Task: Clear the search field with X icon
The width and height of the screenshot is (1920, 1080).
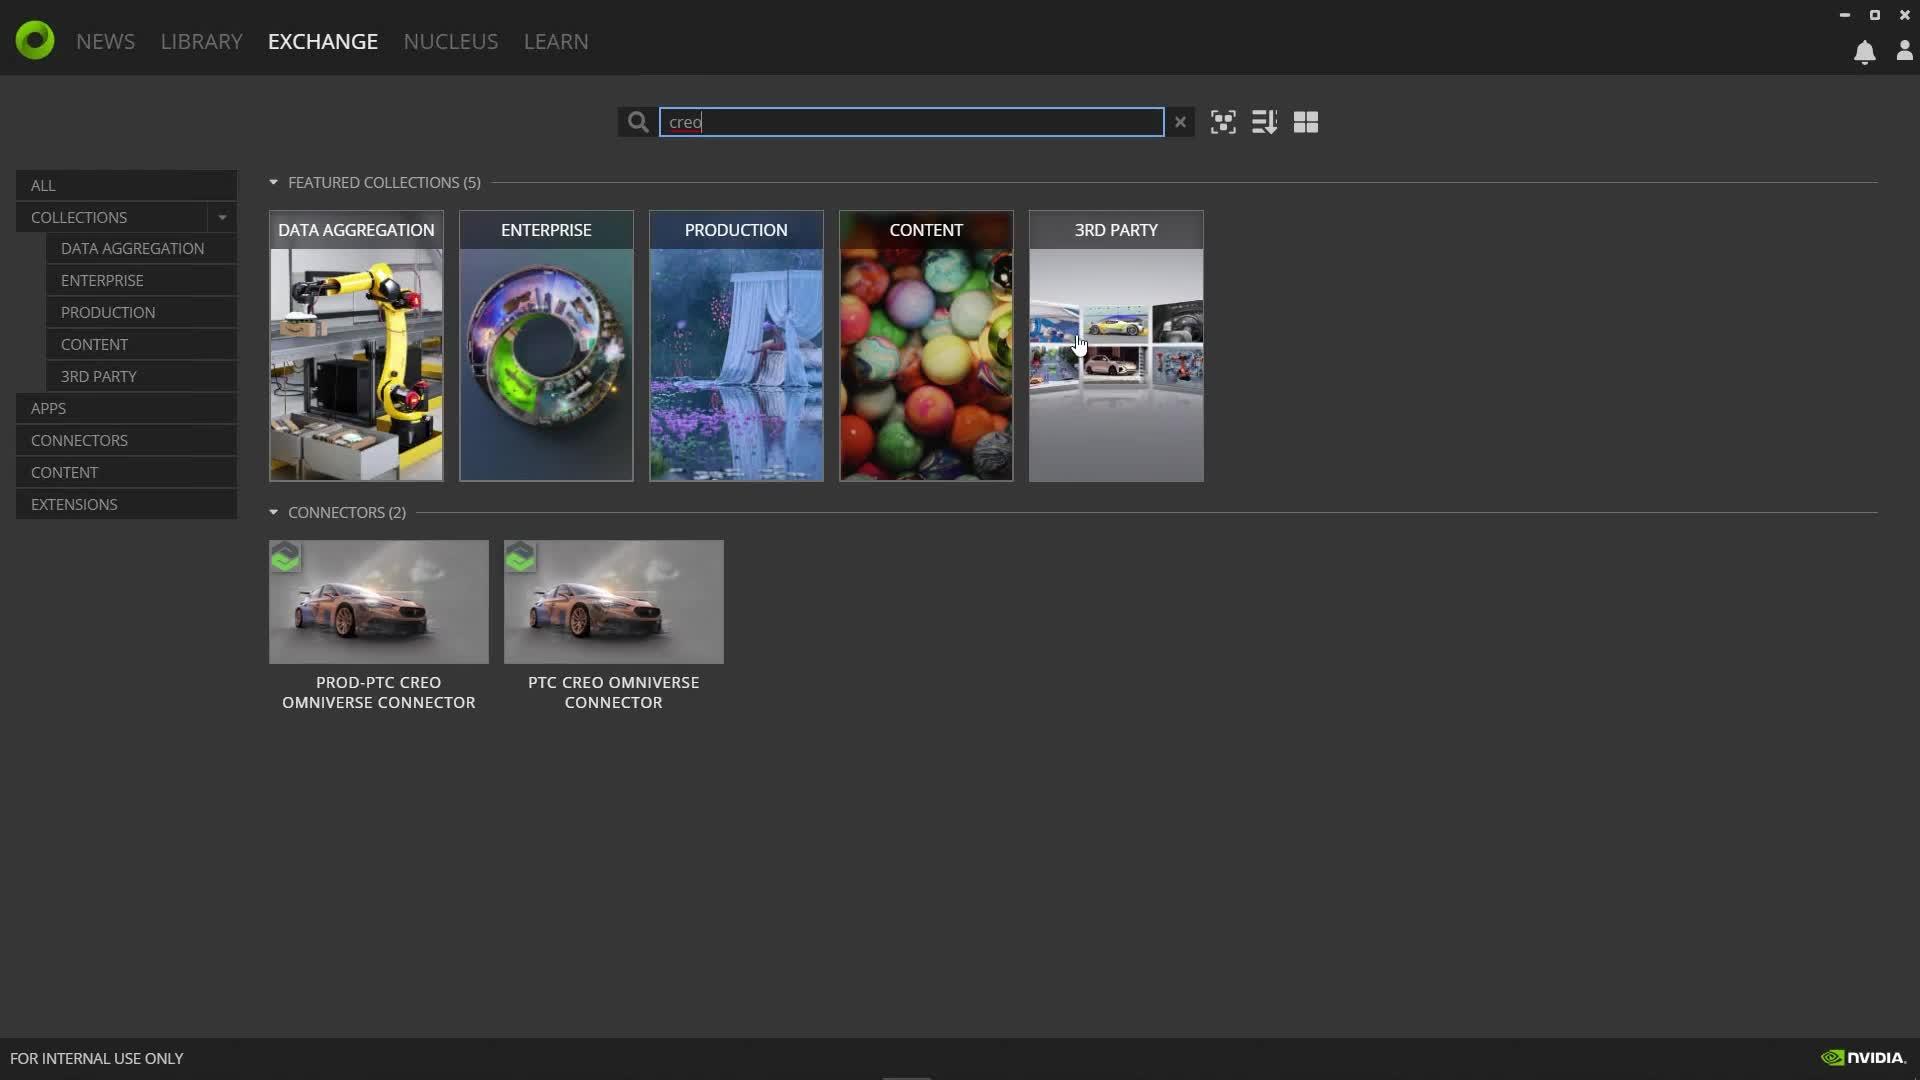Action: click(x=1180, y=122)
